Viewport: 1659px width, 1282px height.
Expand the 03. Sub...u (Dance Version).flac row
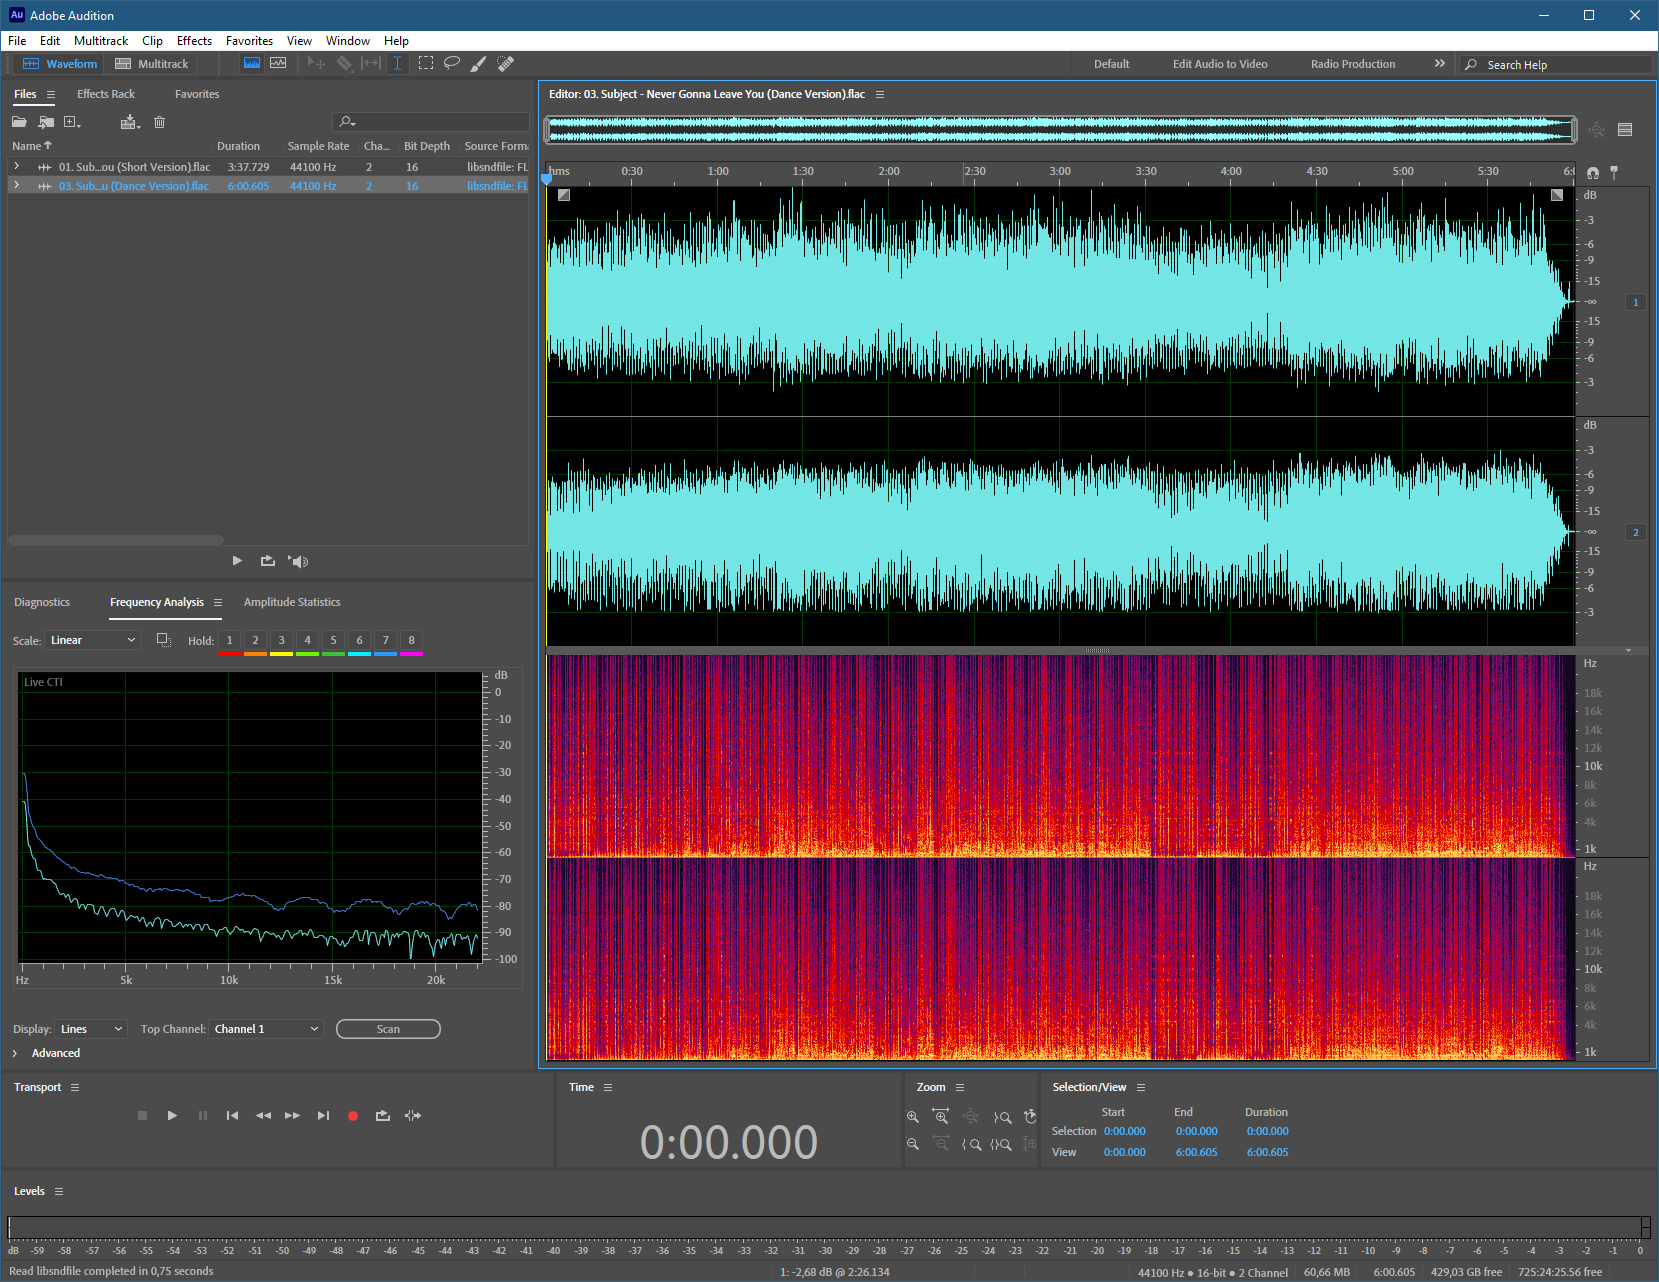click(x=16, y=185)
